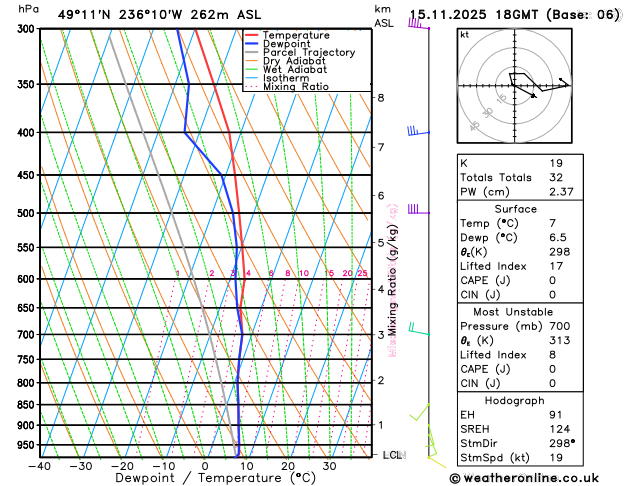629x486 pixels.
Task: Click the blue wind barb at 400 hPa
Action: tap(418, 131)
